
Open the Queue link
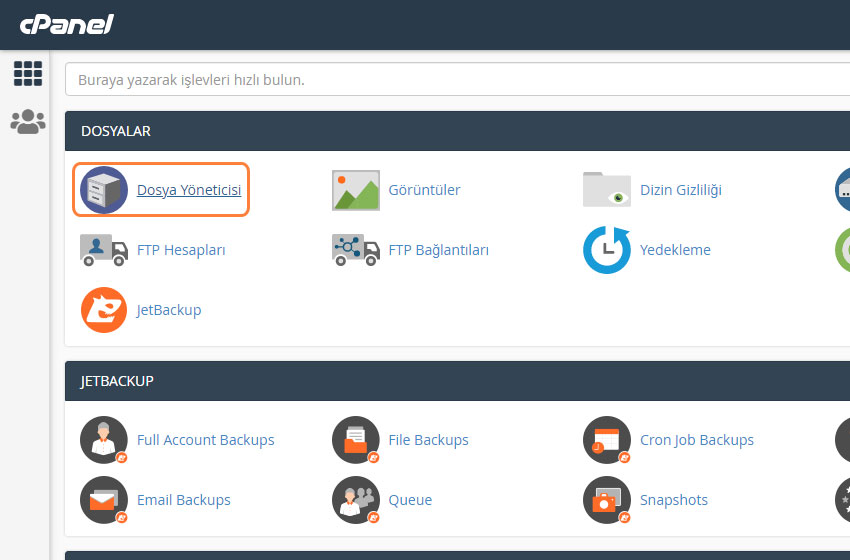coord(410,500)
